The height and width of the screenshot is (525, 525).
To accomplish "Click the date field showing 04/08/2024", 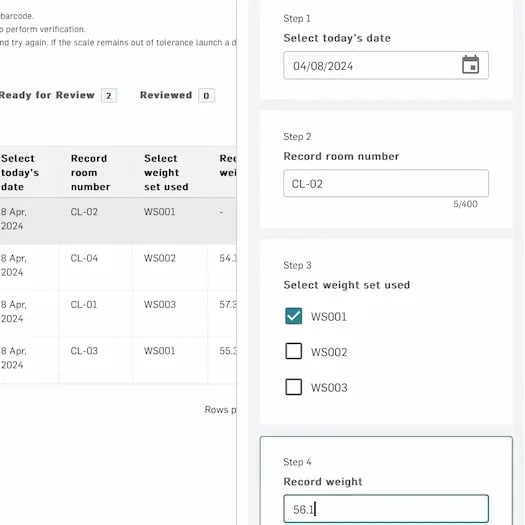I will (x=386, y=65).
